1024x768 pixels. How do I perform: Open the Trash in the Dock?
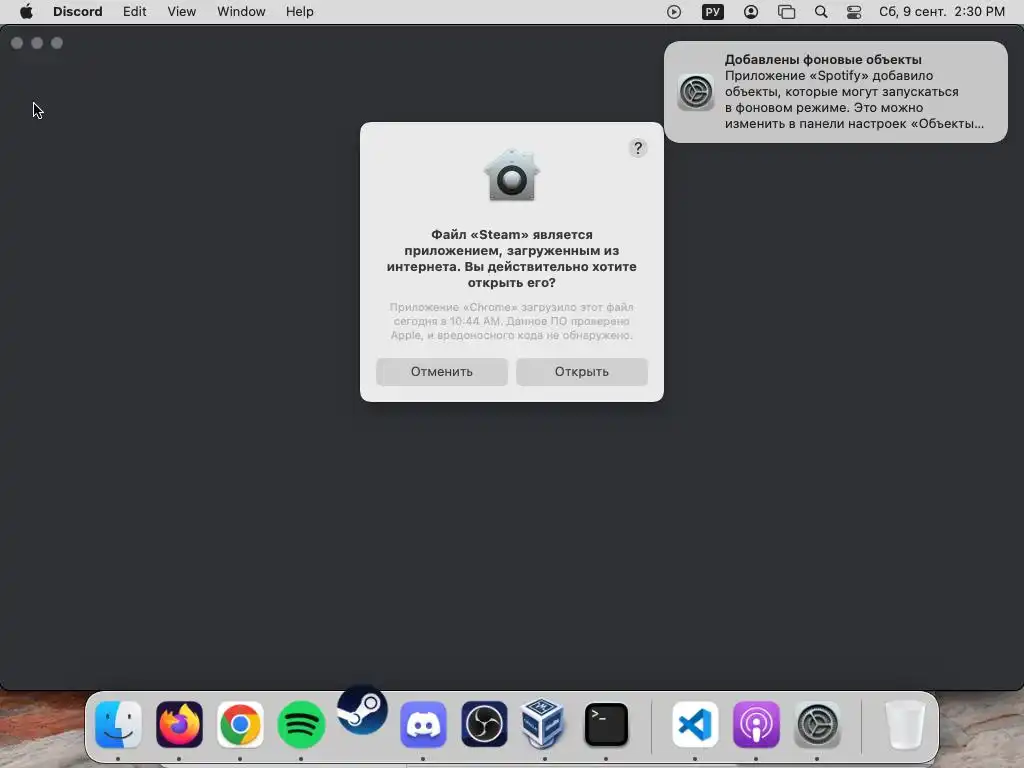(x=905, y=724)
